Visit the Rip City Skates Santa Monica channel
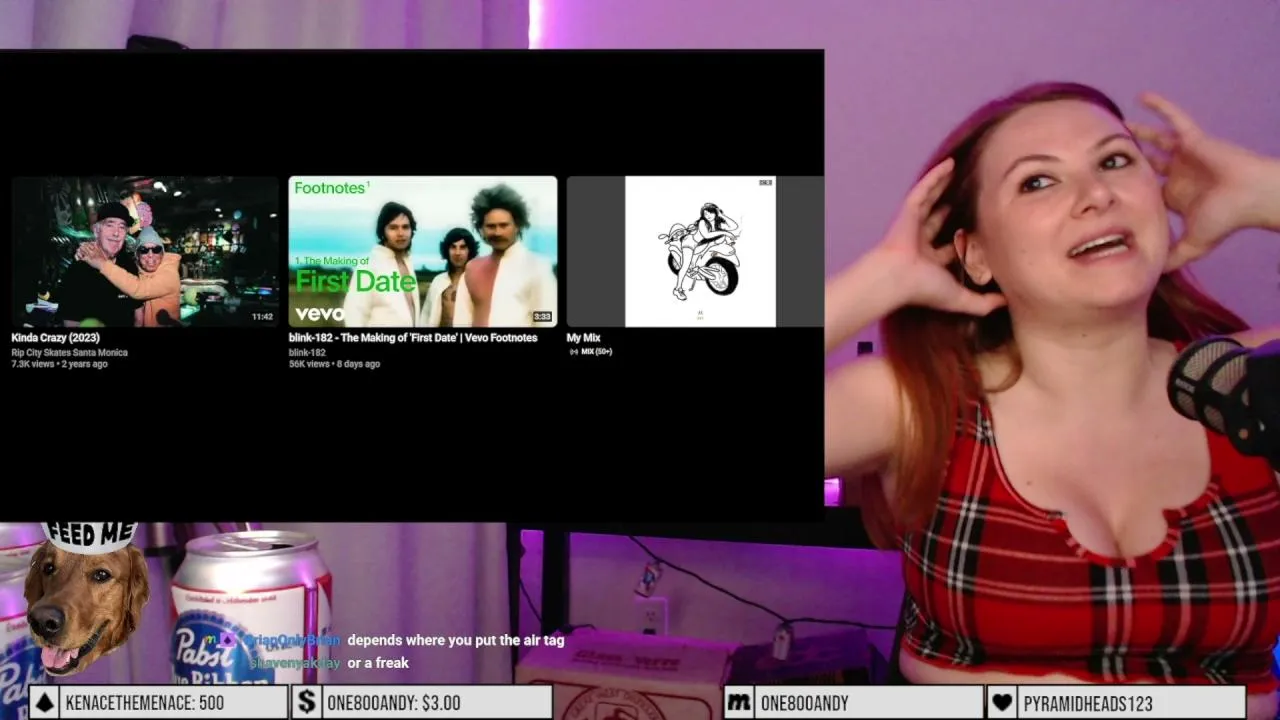The image size is (1280, 720). pyautogui.click(x=70, y=352)
